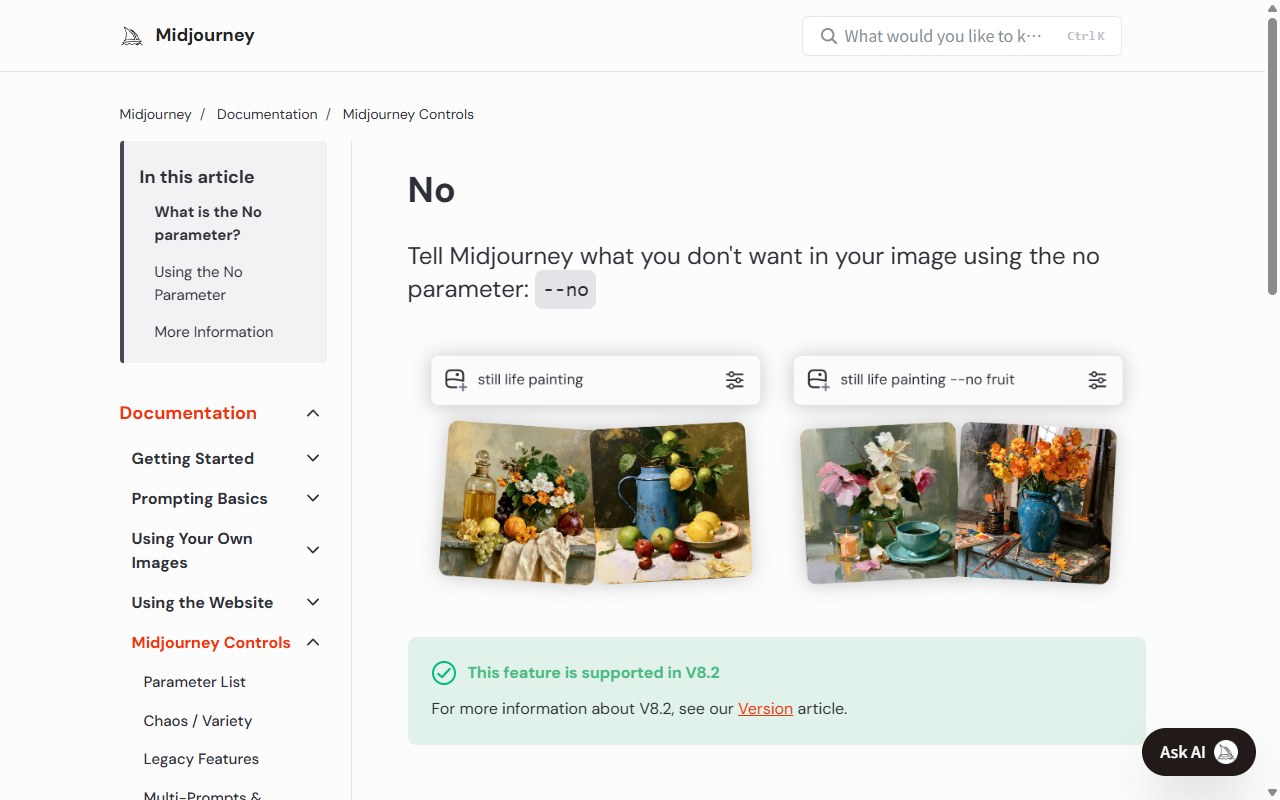Expand the Getting Started chevron
Viewport: 1280px width, 800px height.
pyautogui.click(x=313, y=458)
